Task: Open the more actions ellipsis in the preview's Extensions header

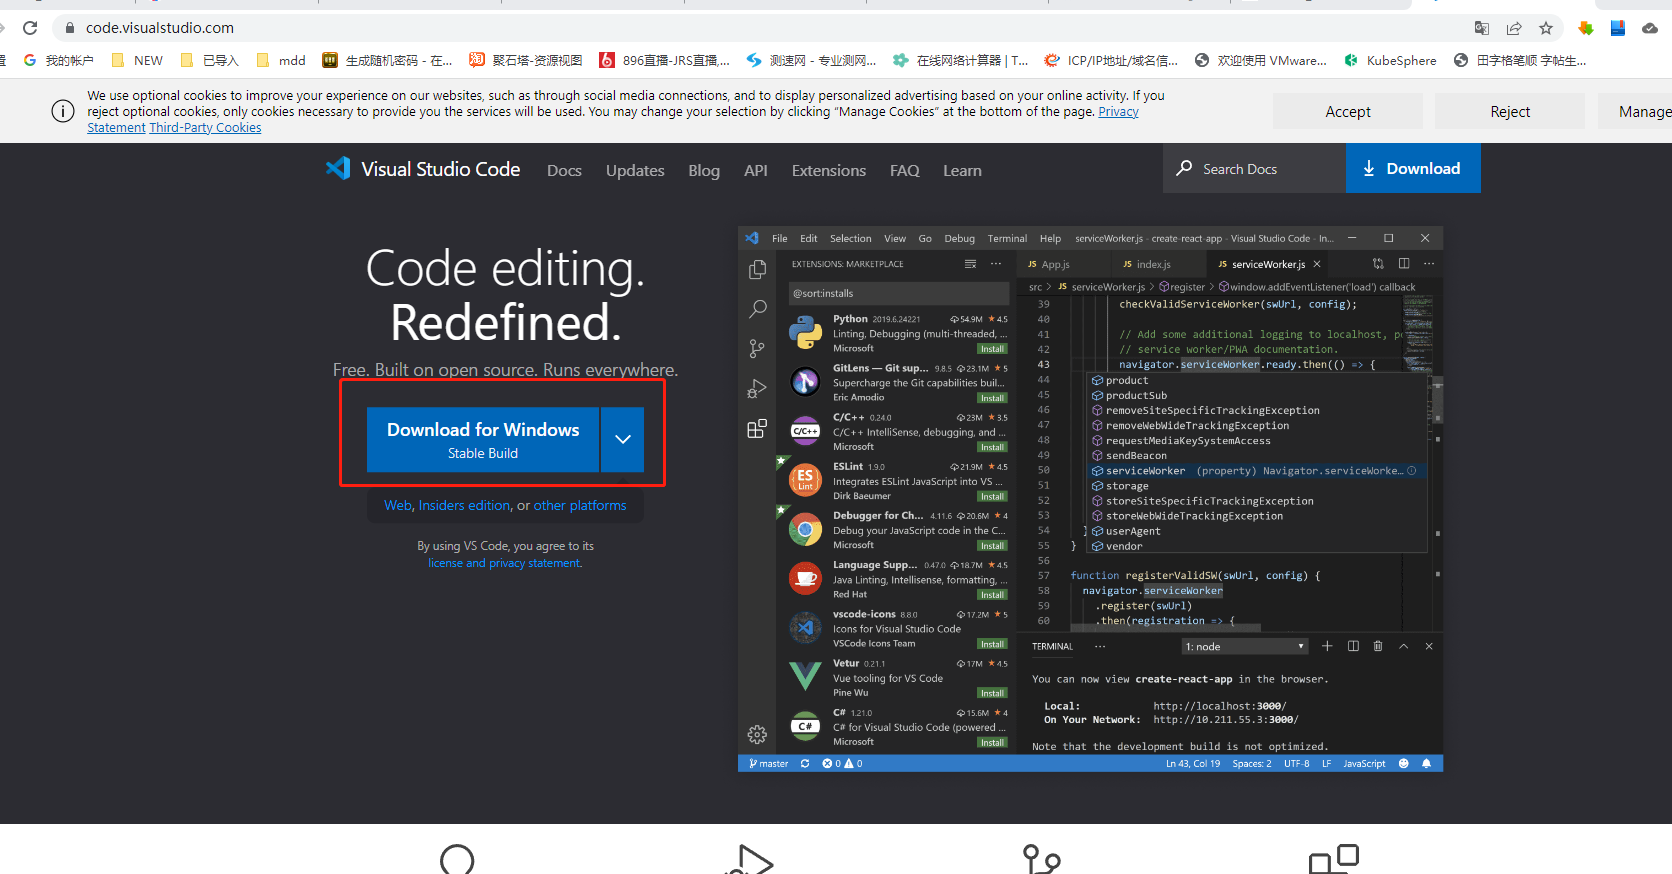Action: (x=996, y=264)
